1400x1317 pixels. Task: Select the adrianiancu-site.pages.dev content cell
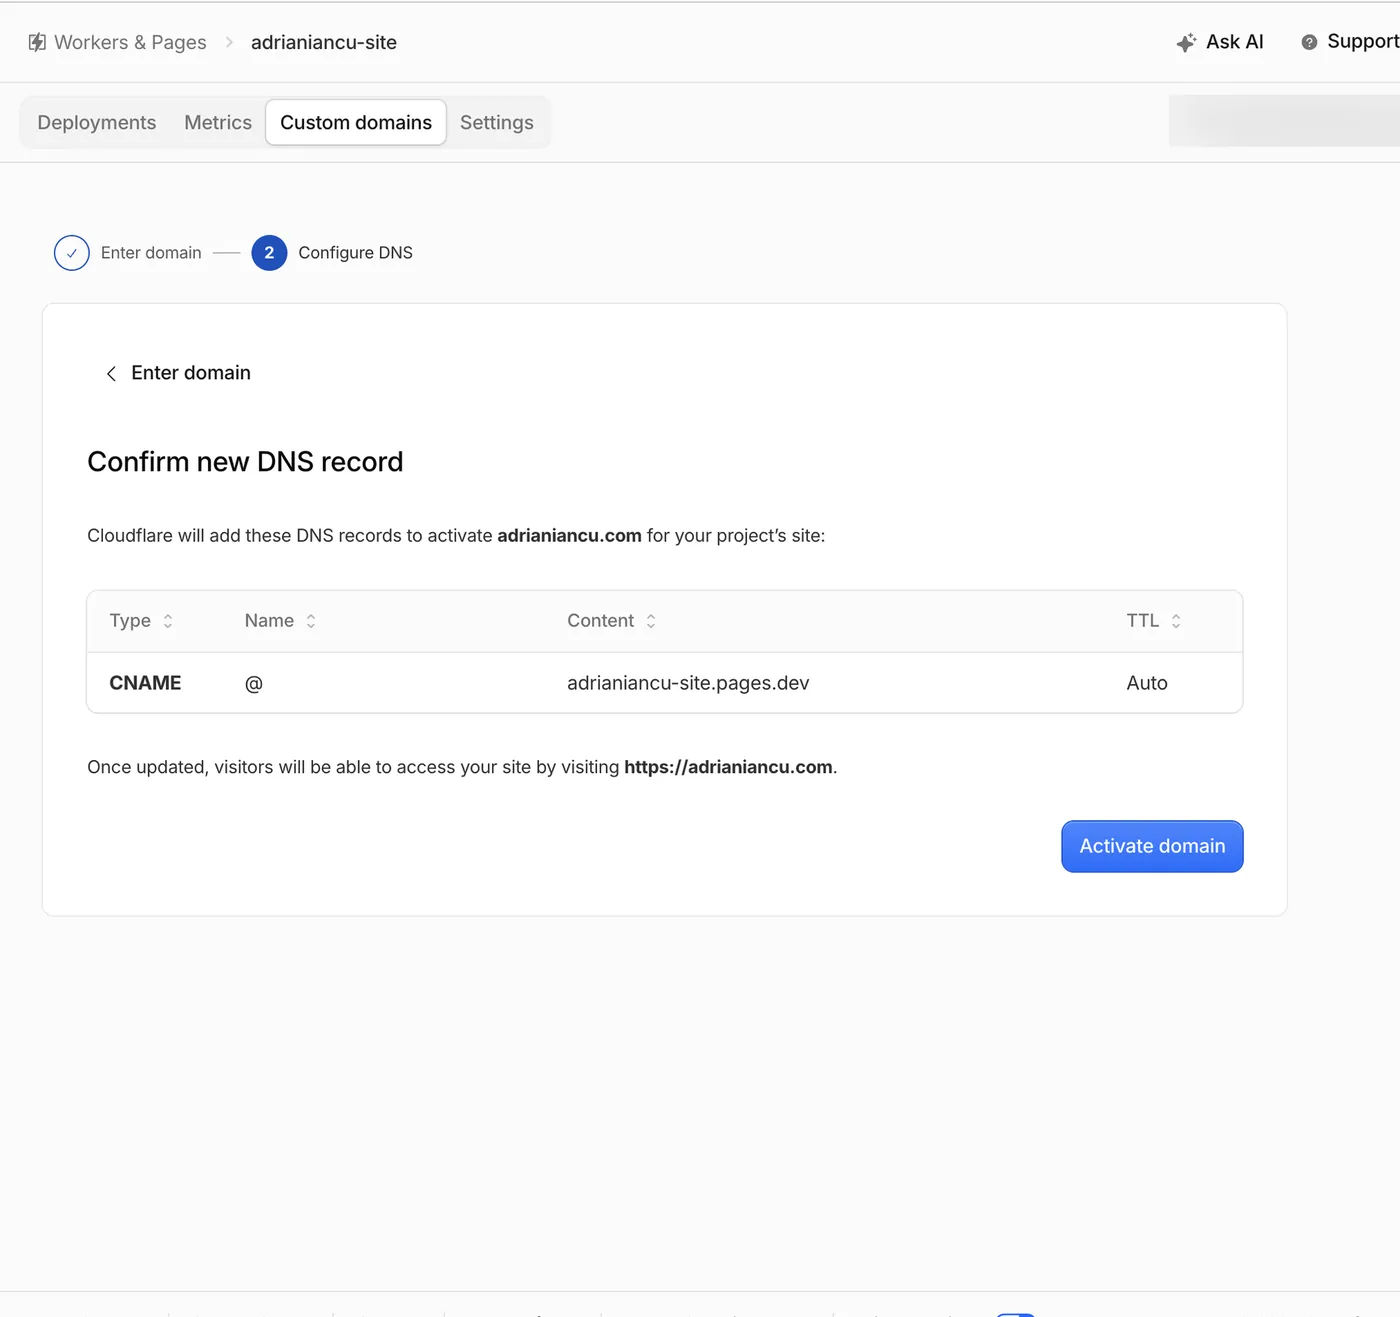pos(688,683)
